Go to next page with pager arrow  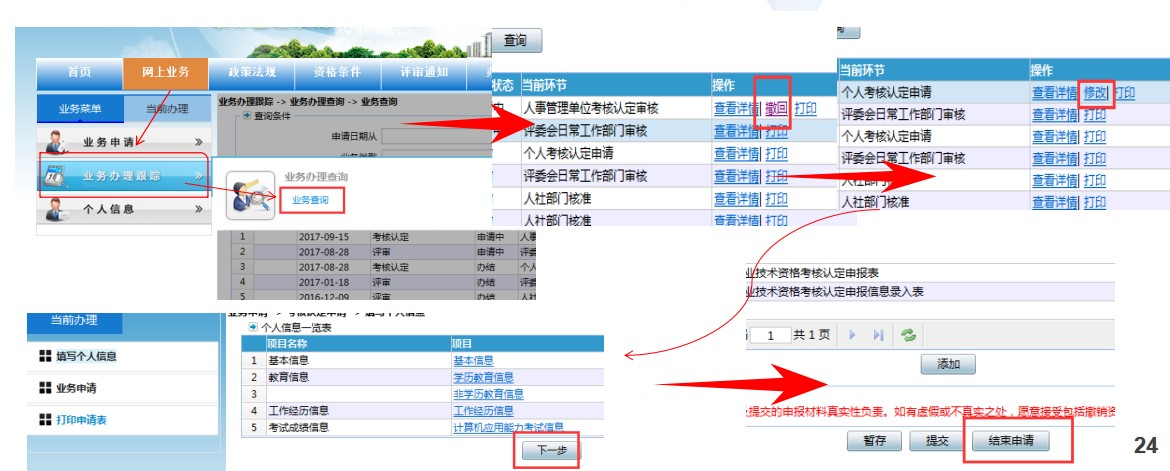(x=853, y=335)
